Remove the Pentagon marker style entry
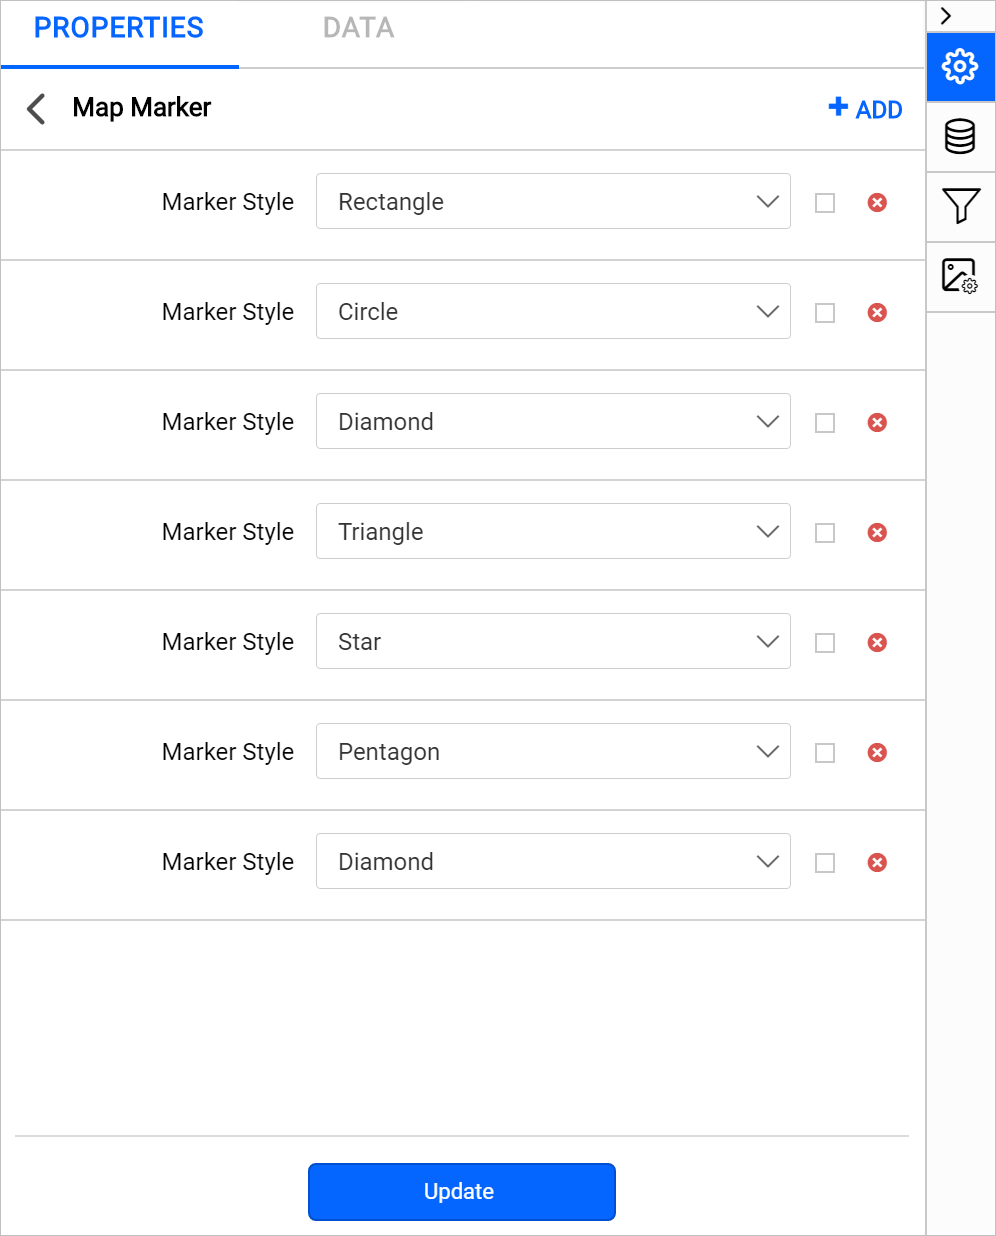The height and width of the screenshot is (1236, 996). [877, 752]
